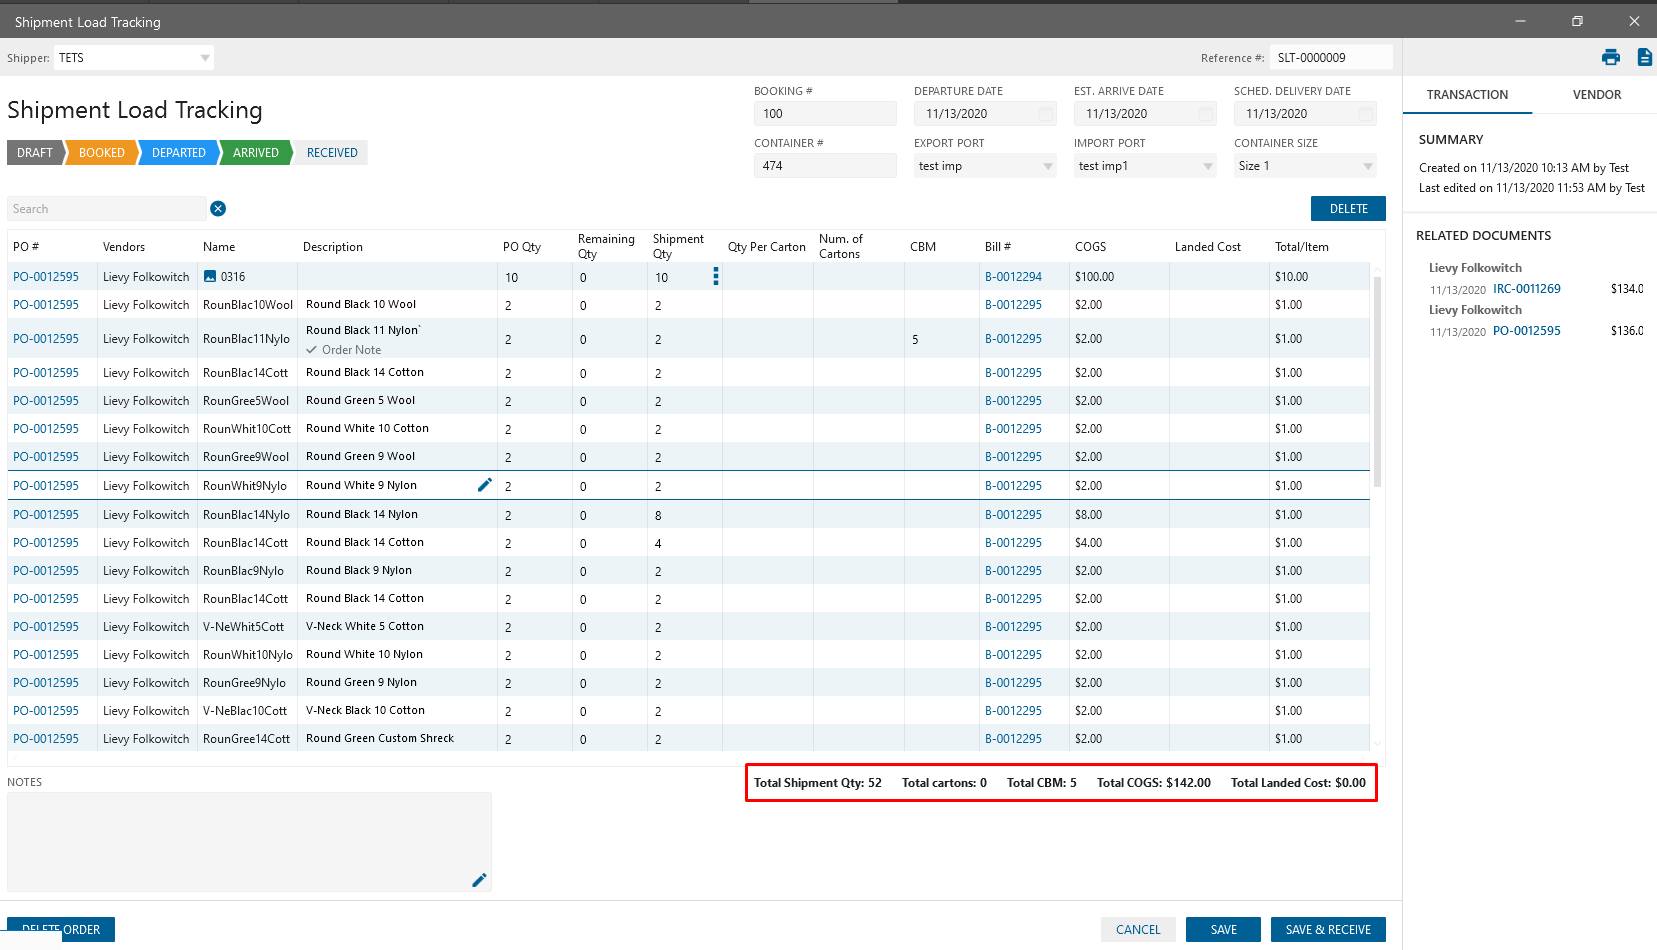1657x950 pixels.
Task: Expand the Container Size dropdown
Action: point(1368,166)
